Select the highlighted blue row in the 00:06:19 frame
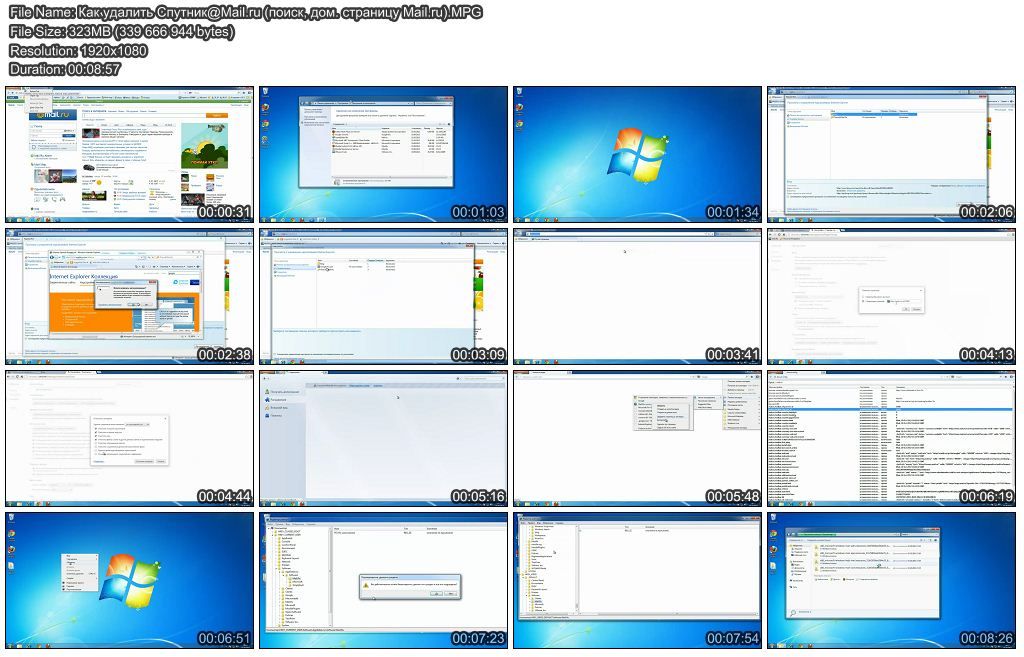The height and width of the screenshot is (657, 1024). point(890,409)
